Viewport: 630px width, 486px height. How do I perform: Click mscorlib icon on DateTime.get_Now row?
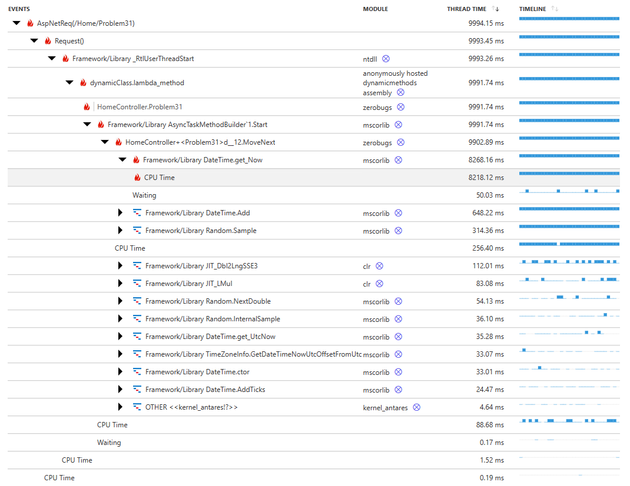coord(398,160)
